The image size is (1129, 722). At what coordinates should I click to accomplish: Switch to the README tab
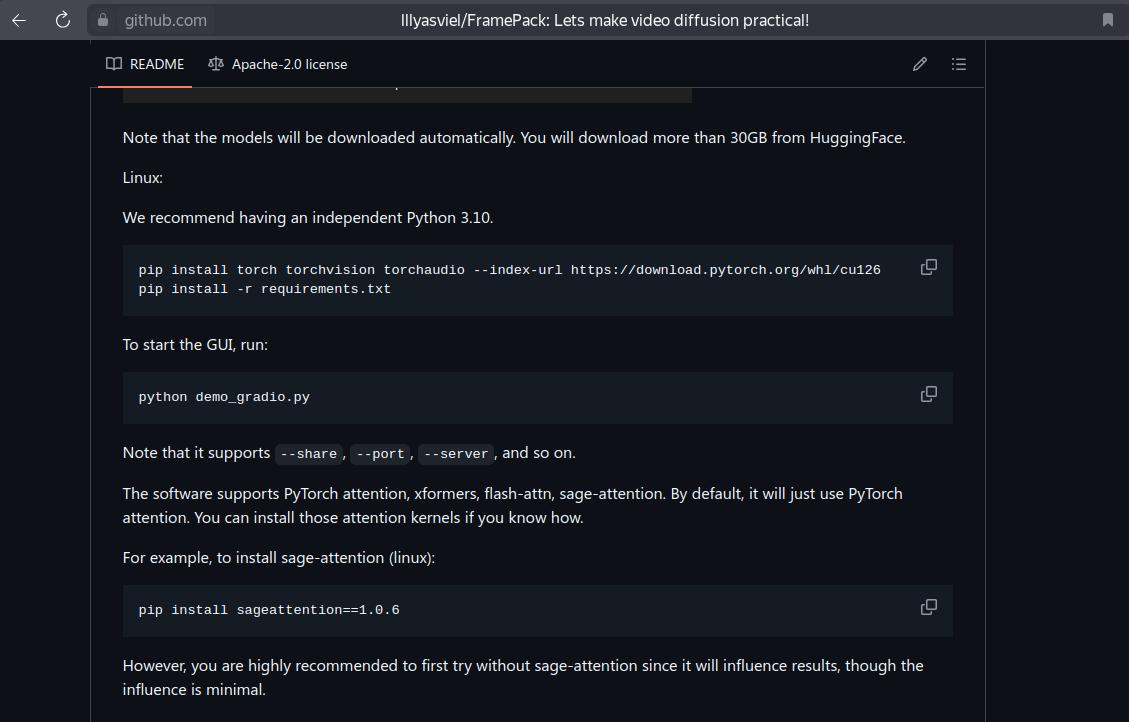coord(146,64)
